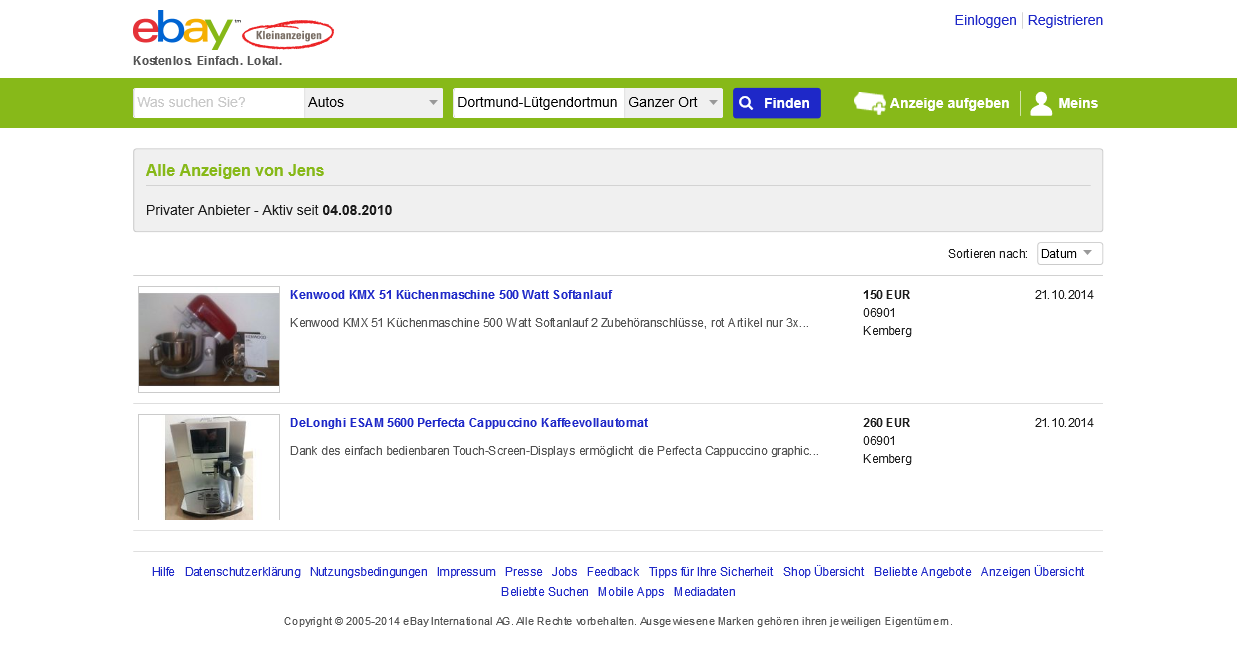Click the '150 EUR' price text
The image size is (1237, 661).
pos(887,295)
